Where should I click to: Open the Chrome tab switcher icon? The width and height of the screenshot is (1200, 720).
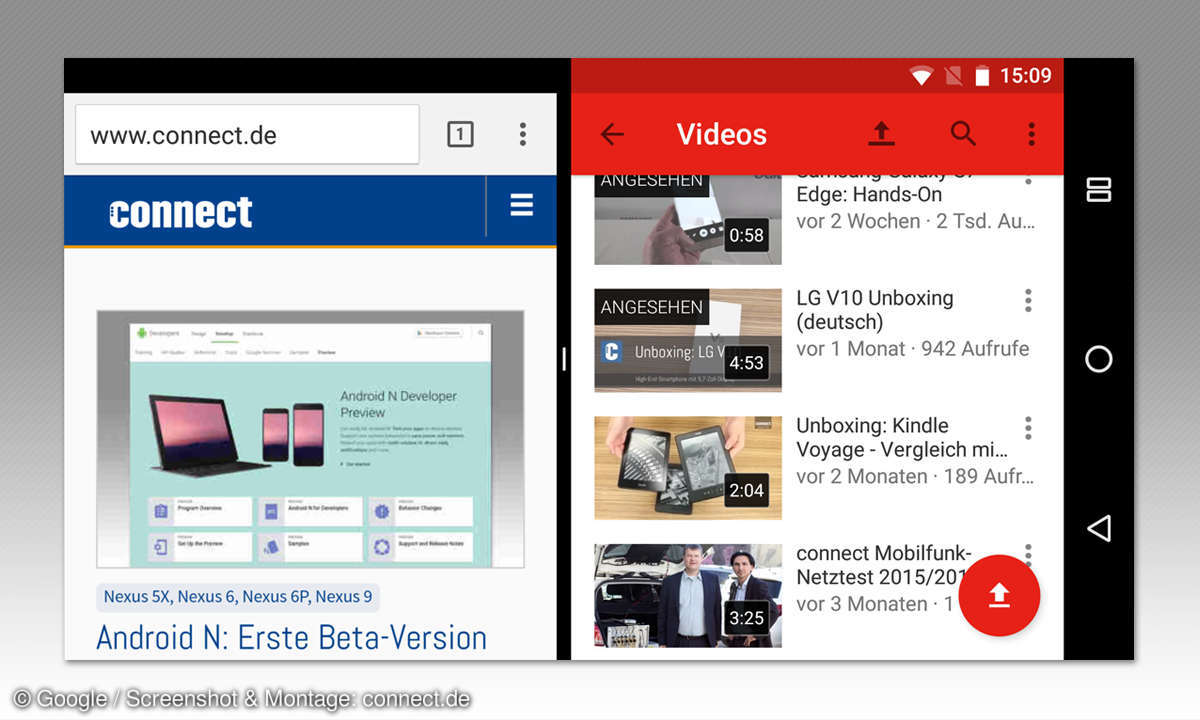click(460, 134)
